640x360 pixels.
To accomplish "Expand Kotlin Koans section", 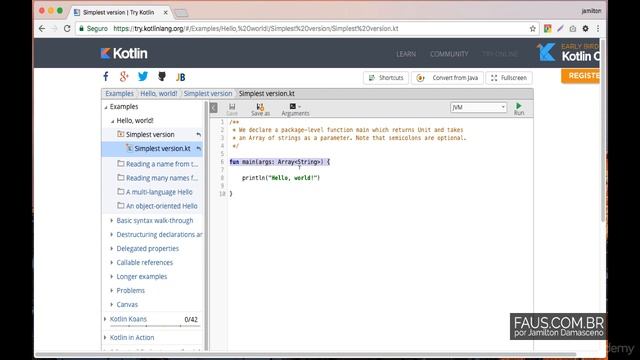I will [x=105, y=319].
